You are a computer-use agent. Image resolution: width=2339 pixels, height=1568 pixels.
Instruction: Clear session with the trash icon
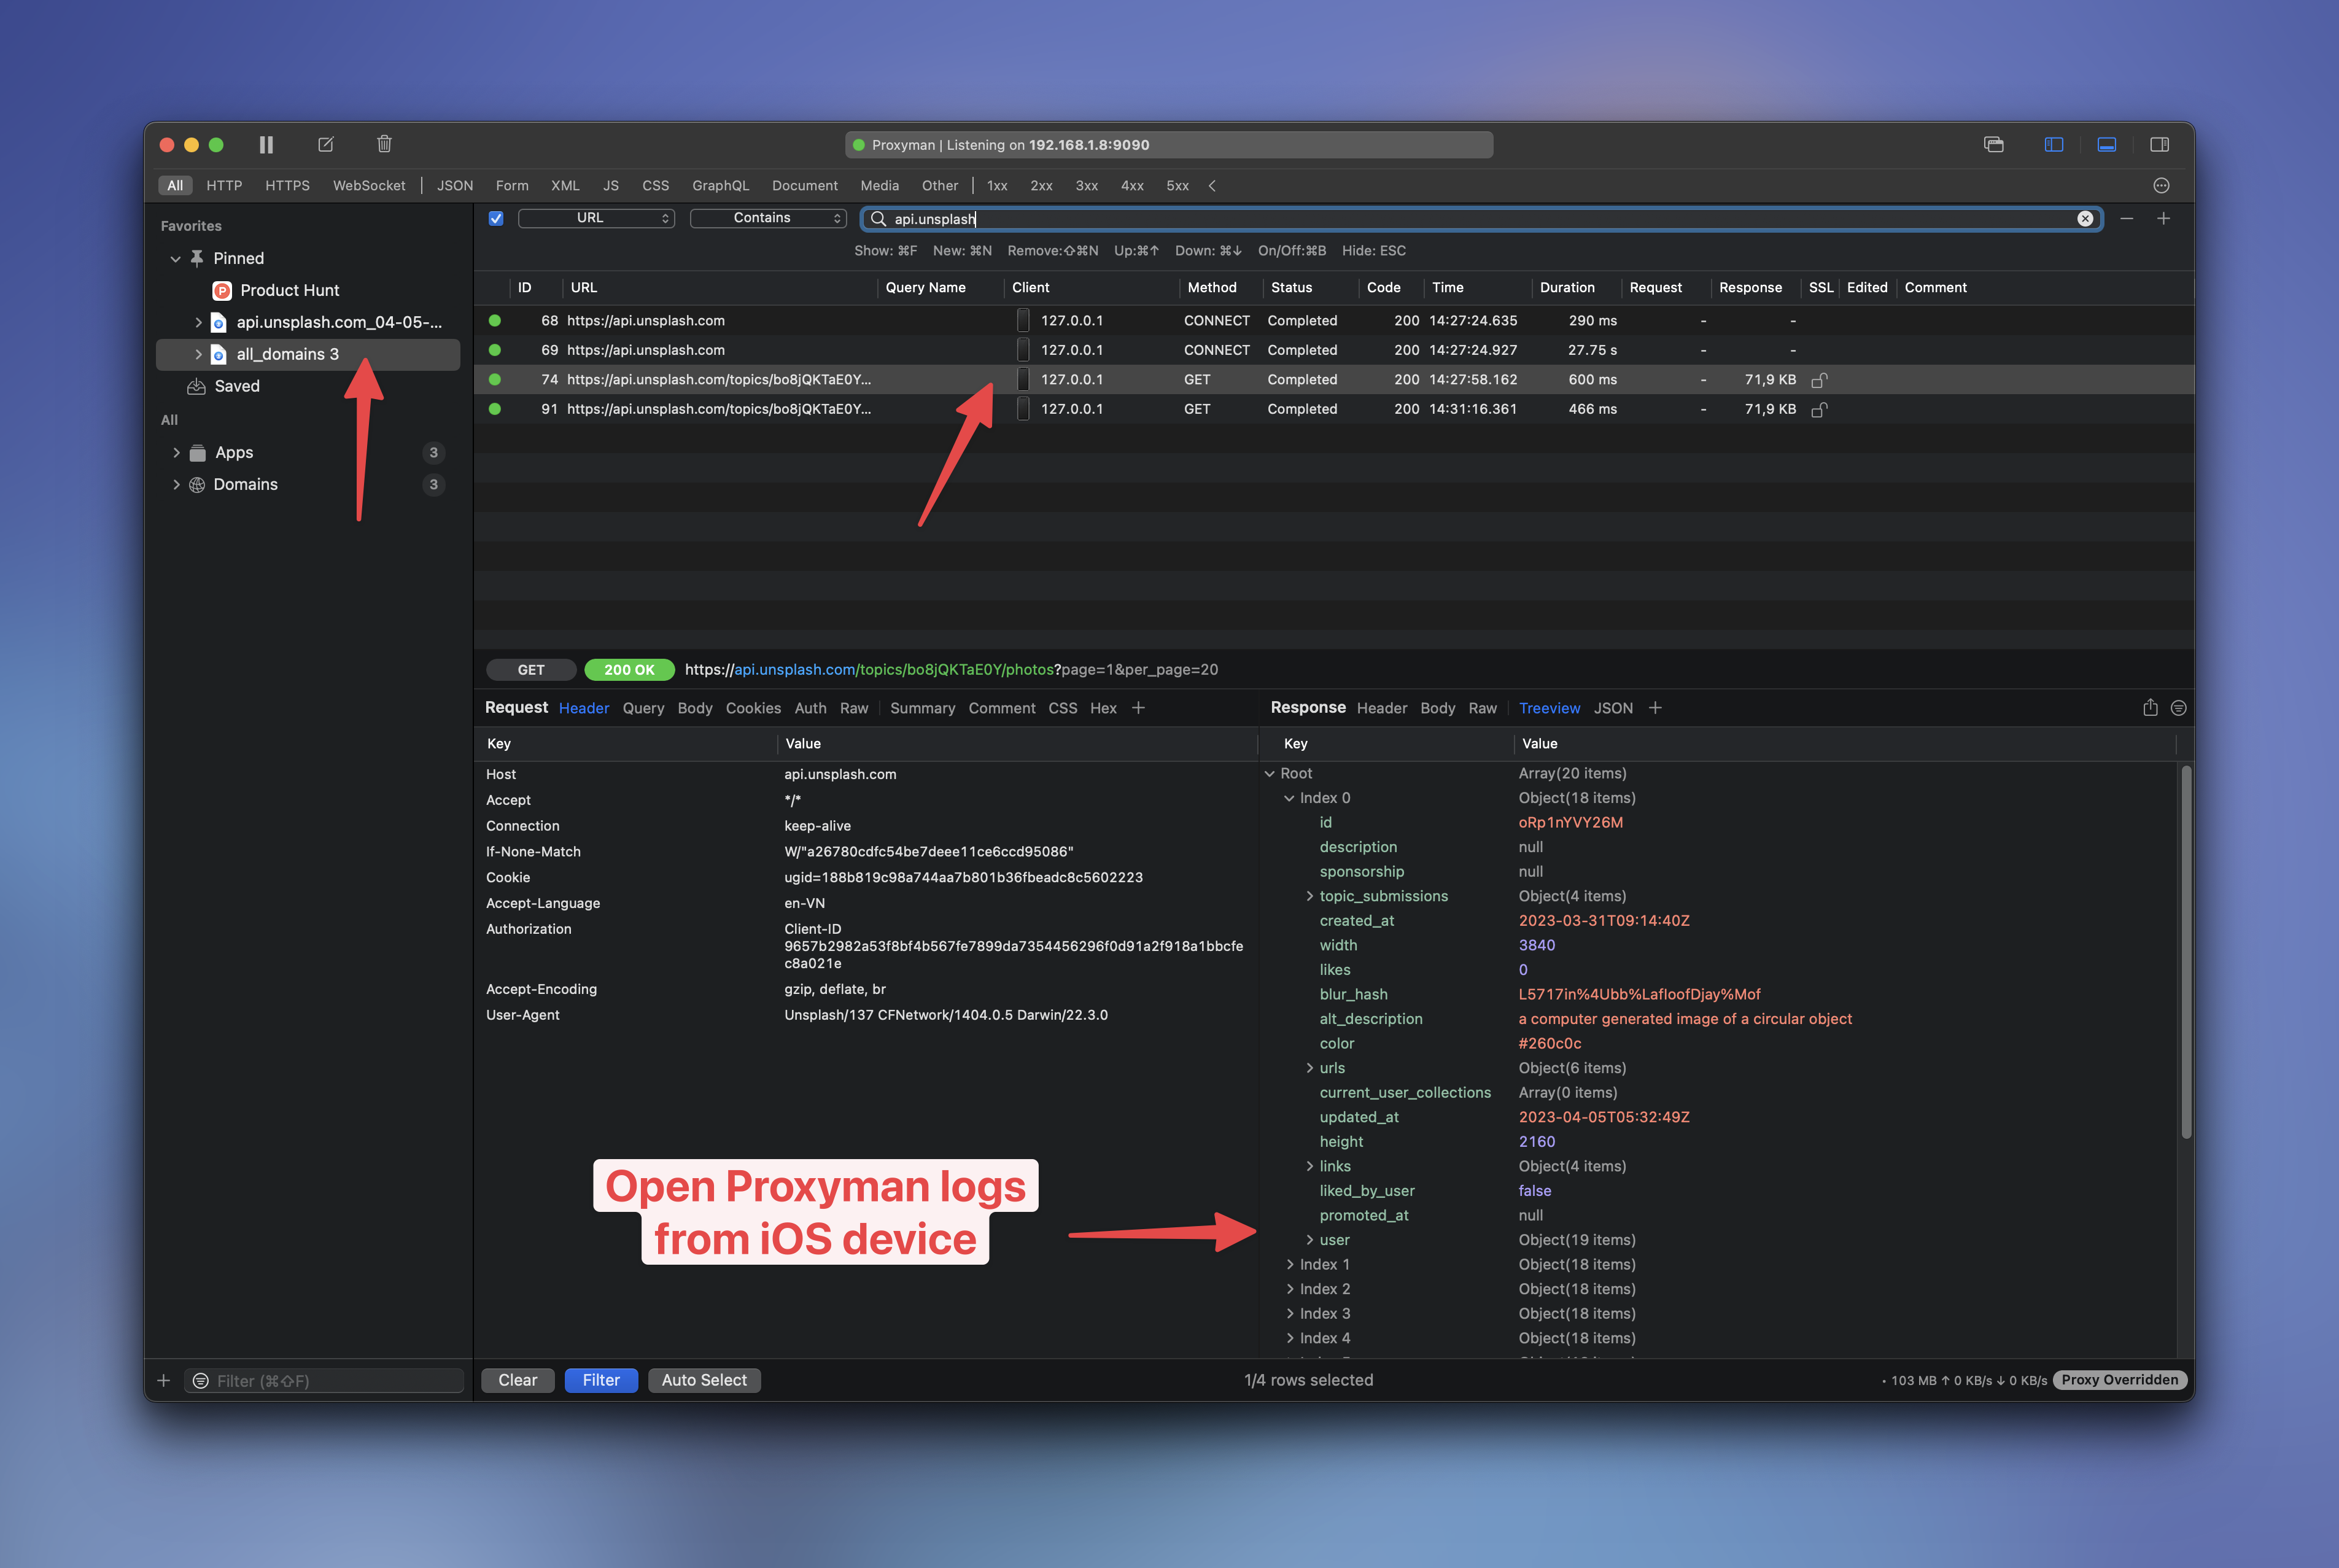384,144
